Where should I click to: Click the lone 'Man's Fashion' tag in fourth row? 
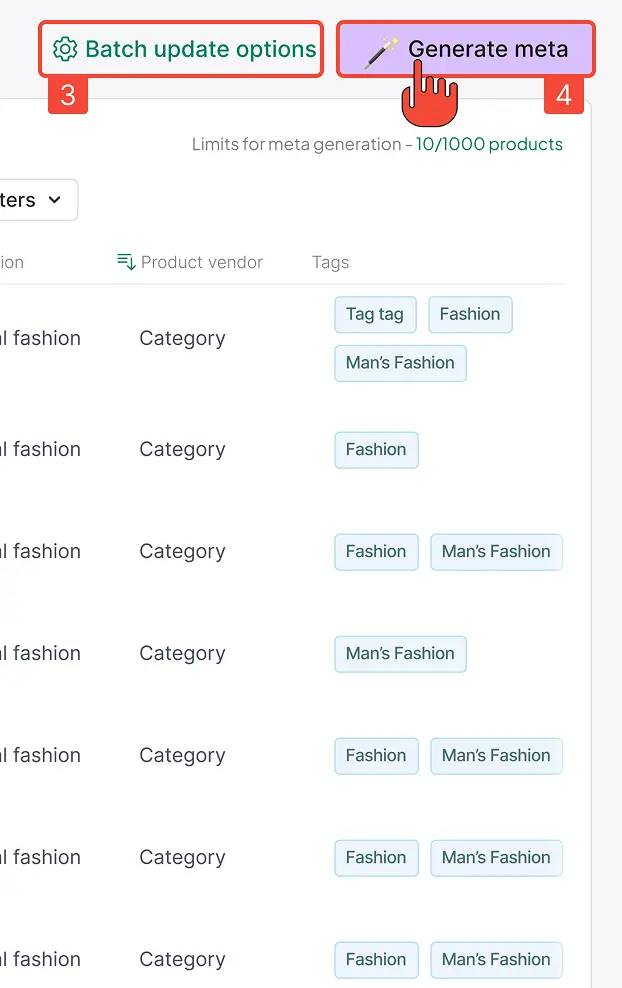pos(400,654)
